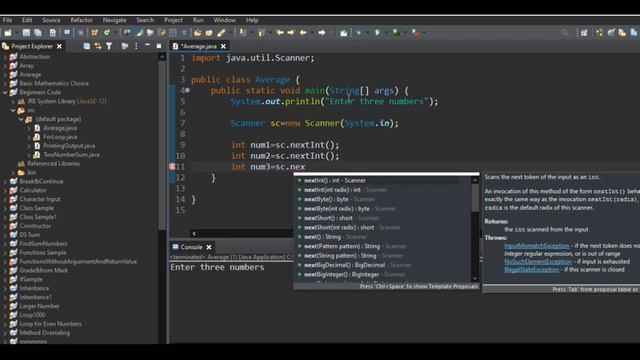
Task: Open the Project Explorer filter funnel icon
Action: (x=109, y=46)
